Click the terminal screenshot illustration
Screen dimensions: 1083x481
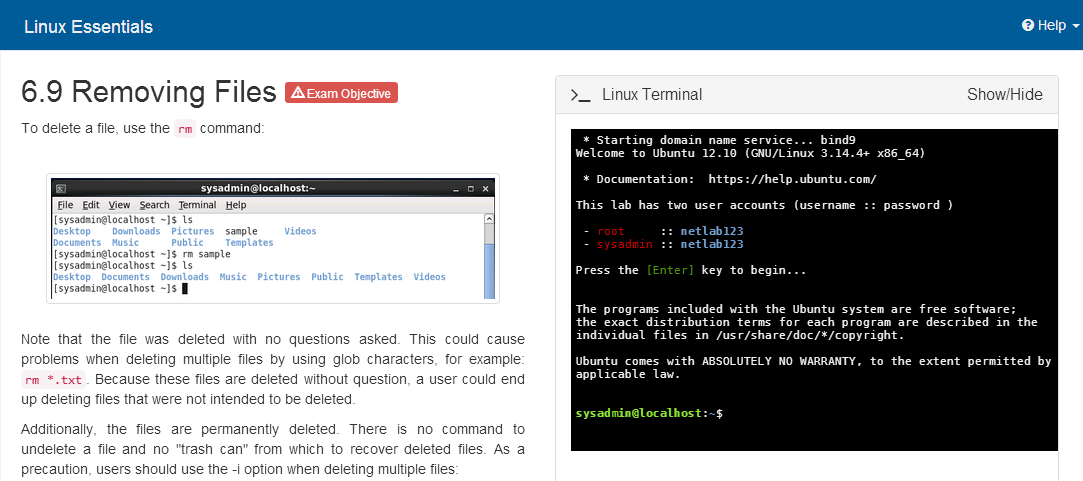pos(273,238)
